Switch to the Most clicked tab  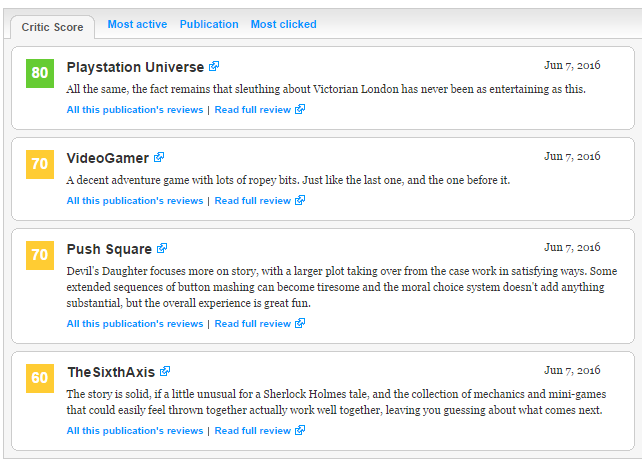point(283,24)
